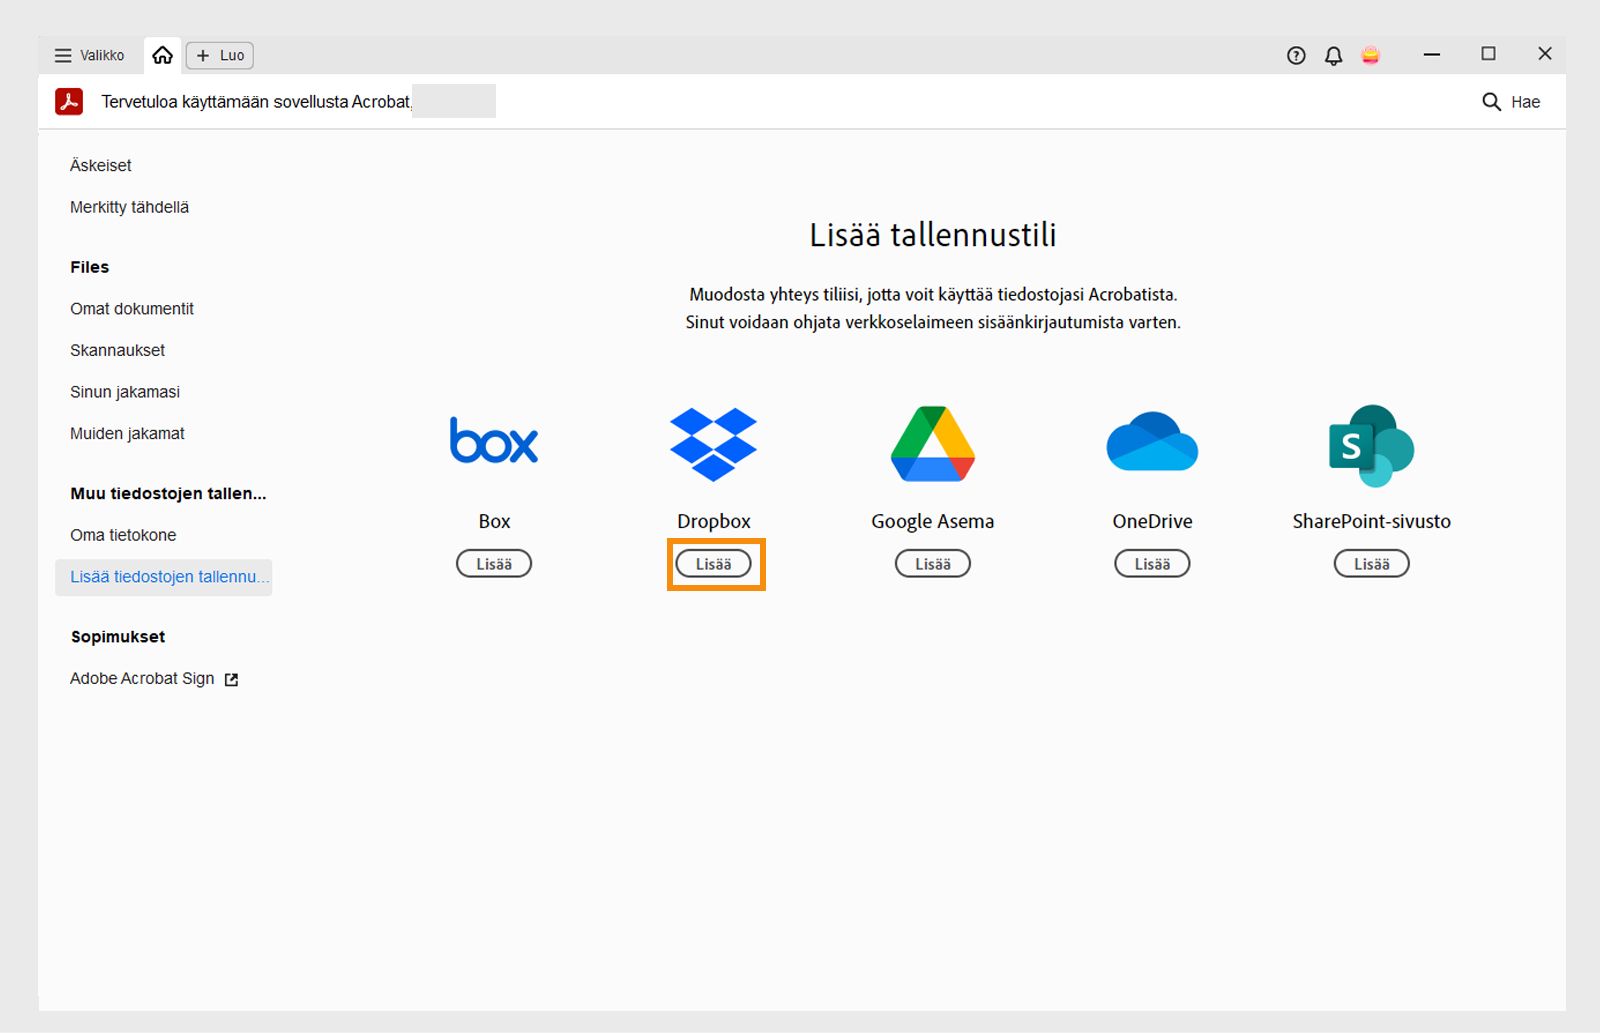Switch to the home tab with house icon
The width and height of the screenshot is (1600, 1033).
click(x=163, y=56)
